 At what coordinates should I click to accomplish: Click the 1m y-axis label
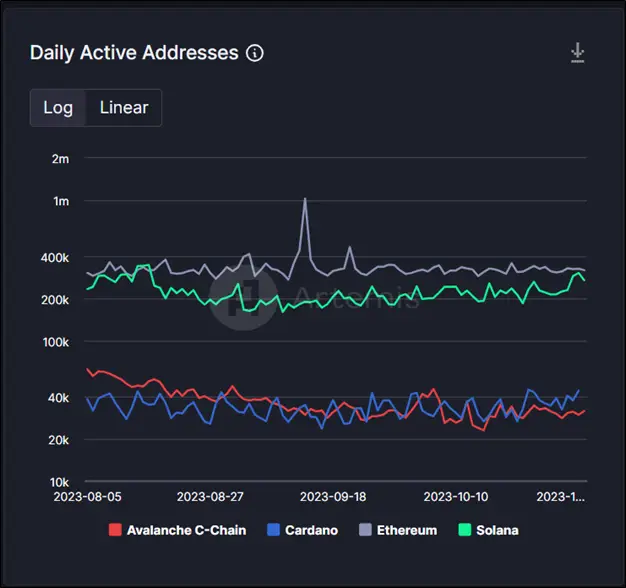tap(61, 202)
